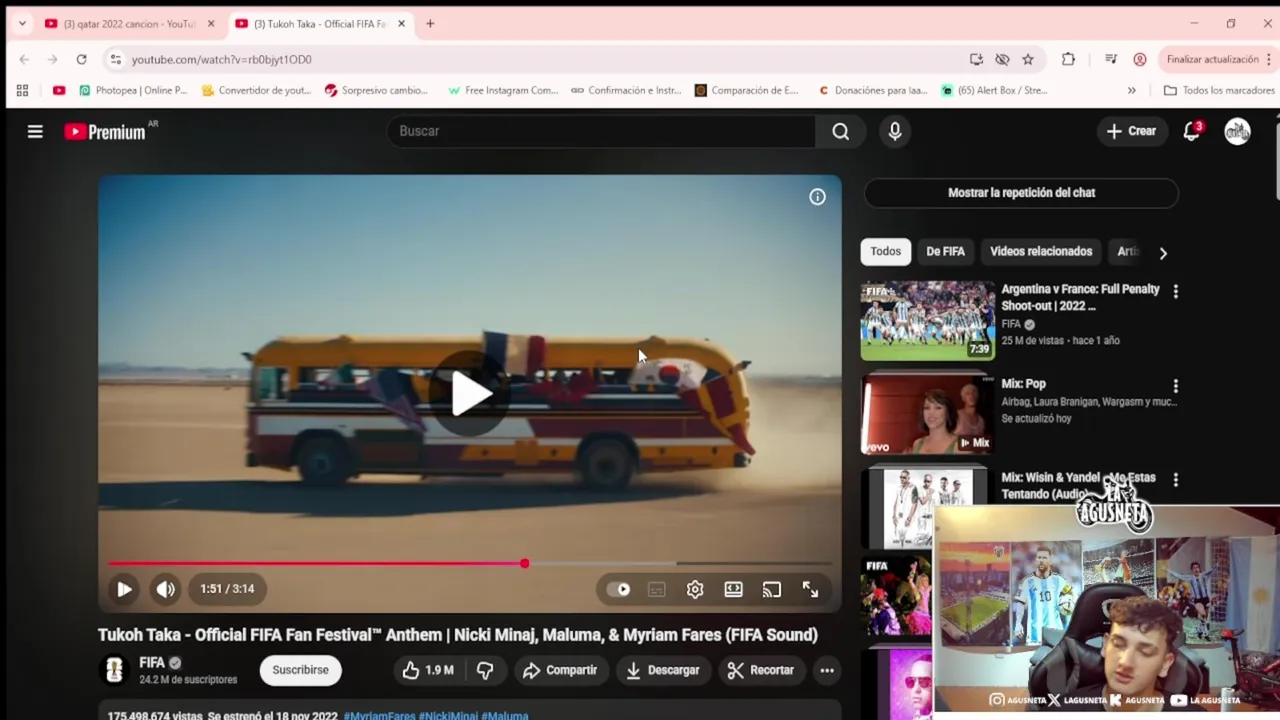Viewport: 1280px width, 720px height.
Task: Go back in browser history
Action: coord(24,60)
